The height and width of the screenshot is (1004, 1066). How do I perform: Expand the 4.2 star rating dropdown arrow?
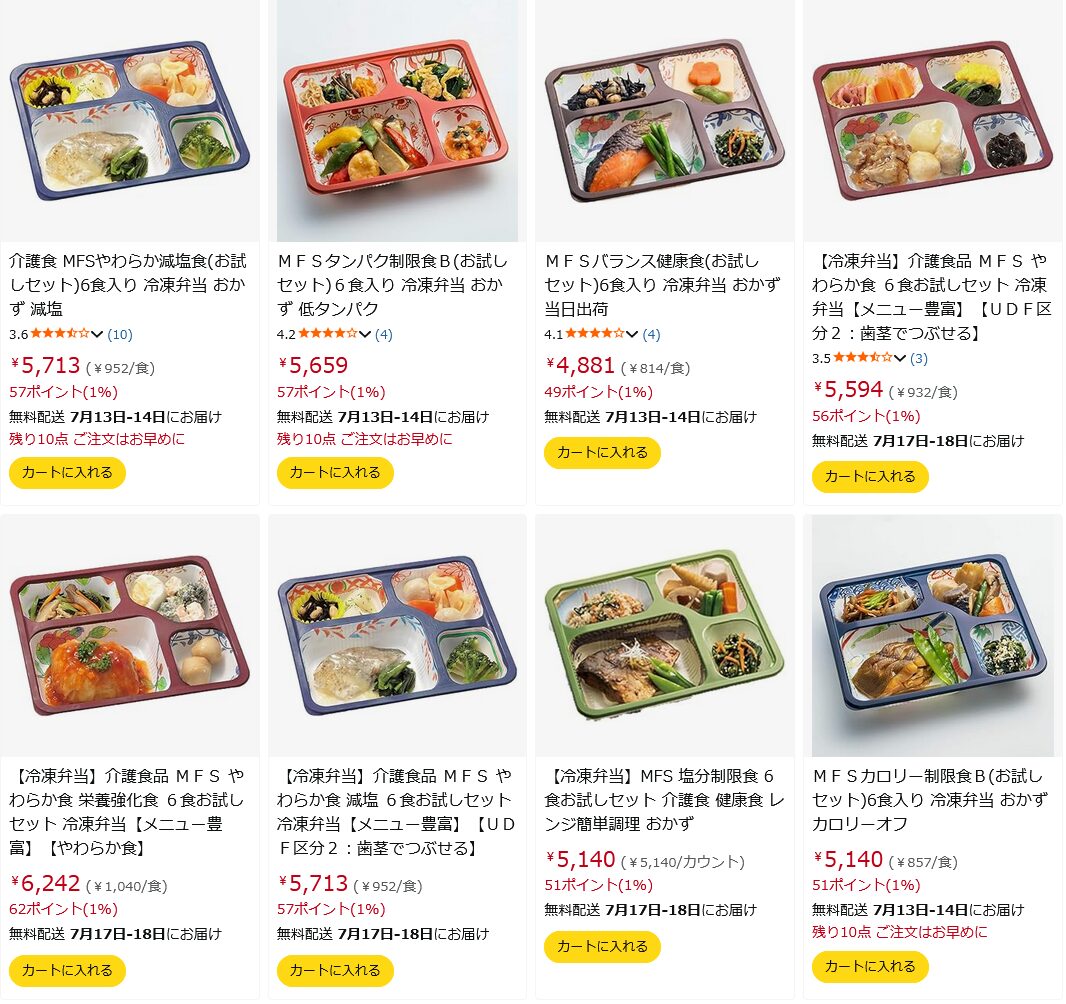(x=365, y=334)
